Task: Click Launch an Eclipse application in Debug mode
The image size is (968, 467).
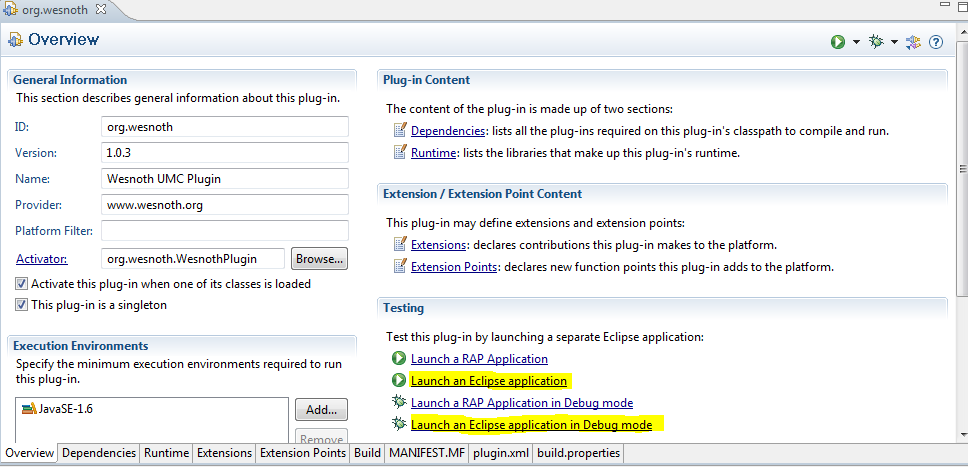Action: pyautogui.click(x=531, y=425)
